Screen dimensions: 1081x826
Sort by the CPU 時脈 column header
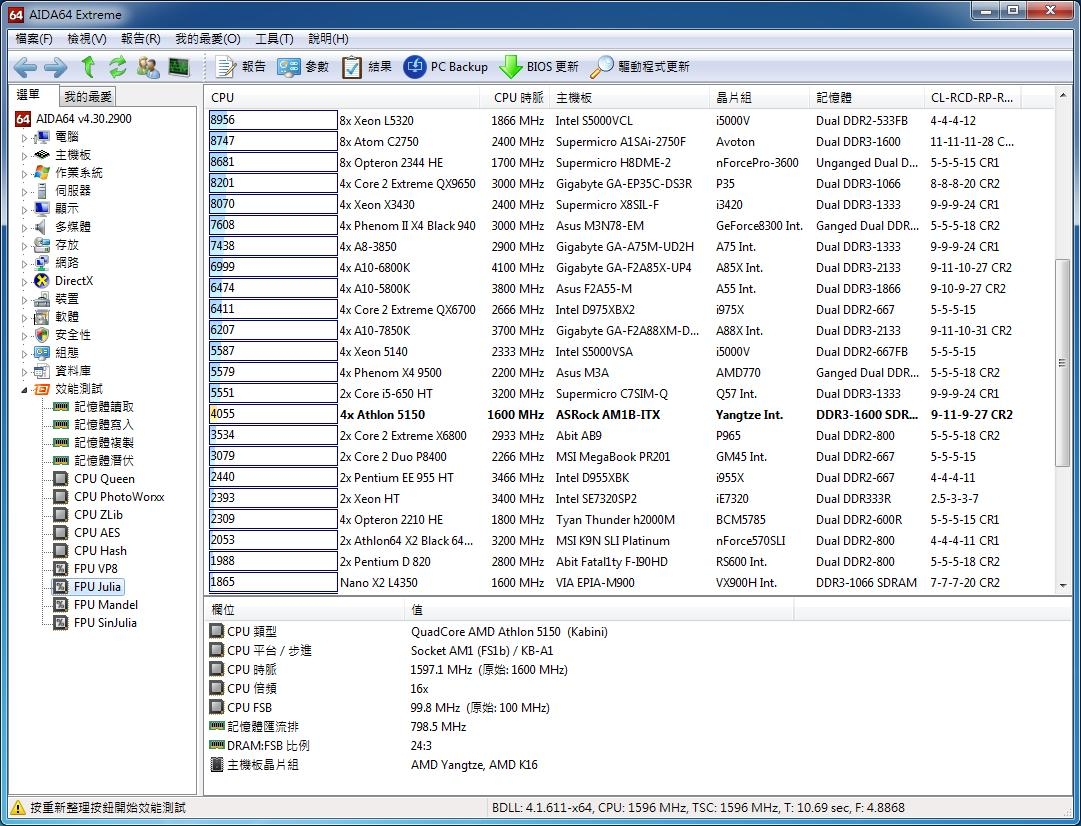pos(514,98)
